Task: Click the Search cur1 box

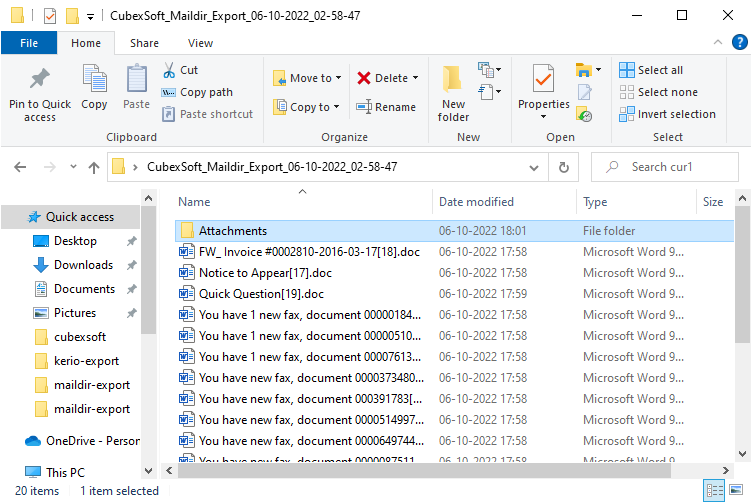Action: coord(665,167)
